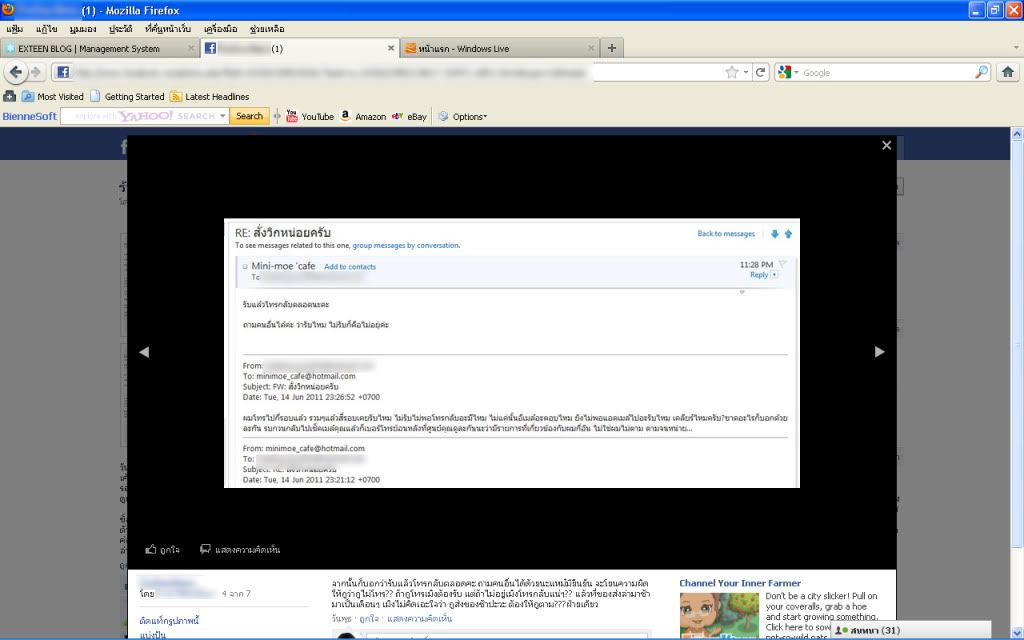
Task: Open the เครื่องมือ (Tools) menu
Action: click(220, 29)
